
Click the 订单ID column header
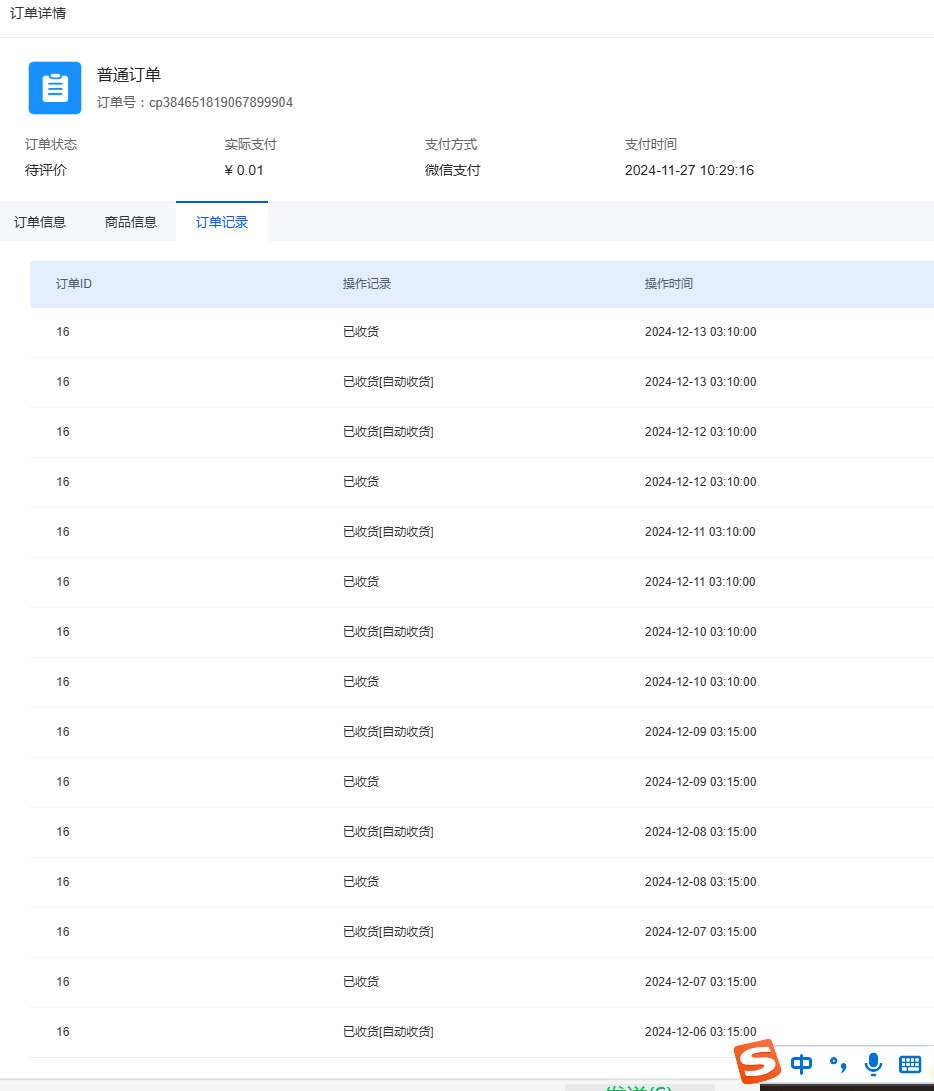click(74, 284)
